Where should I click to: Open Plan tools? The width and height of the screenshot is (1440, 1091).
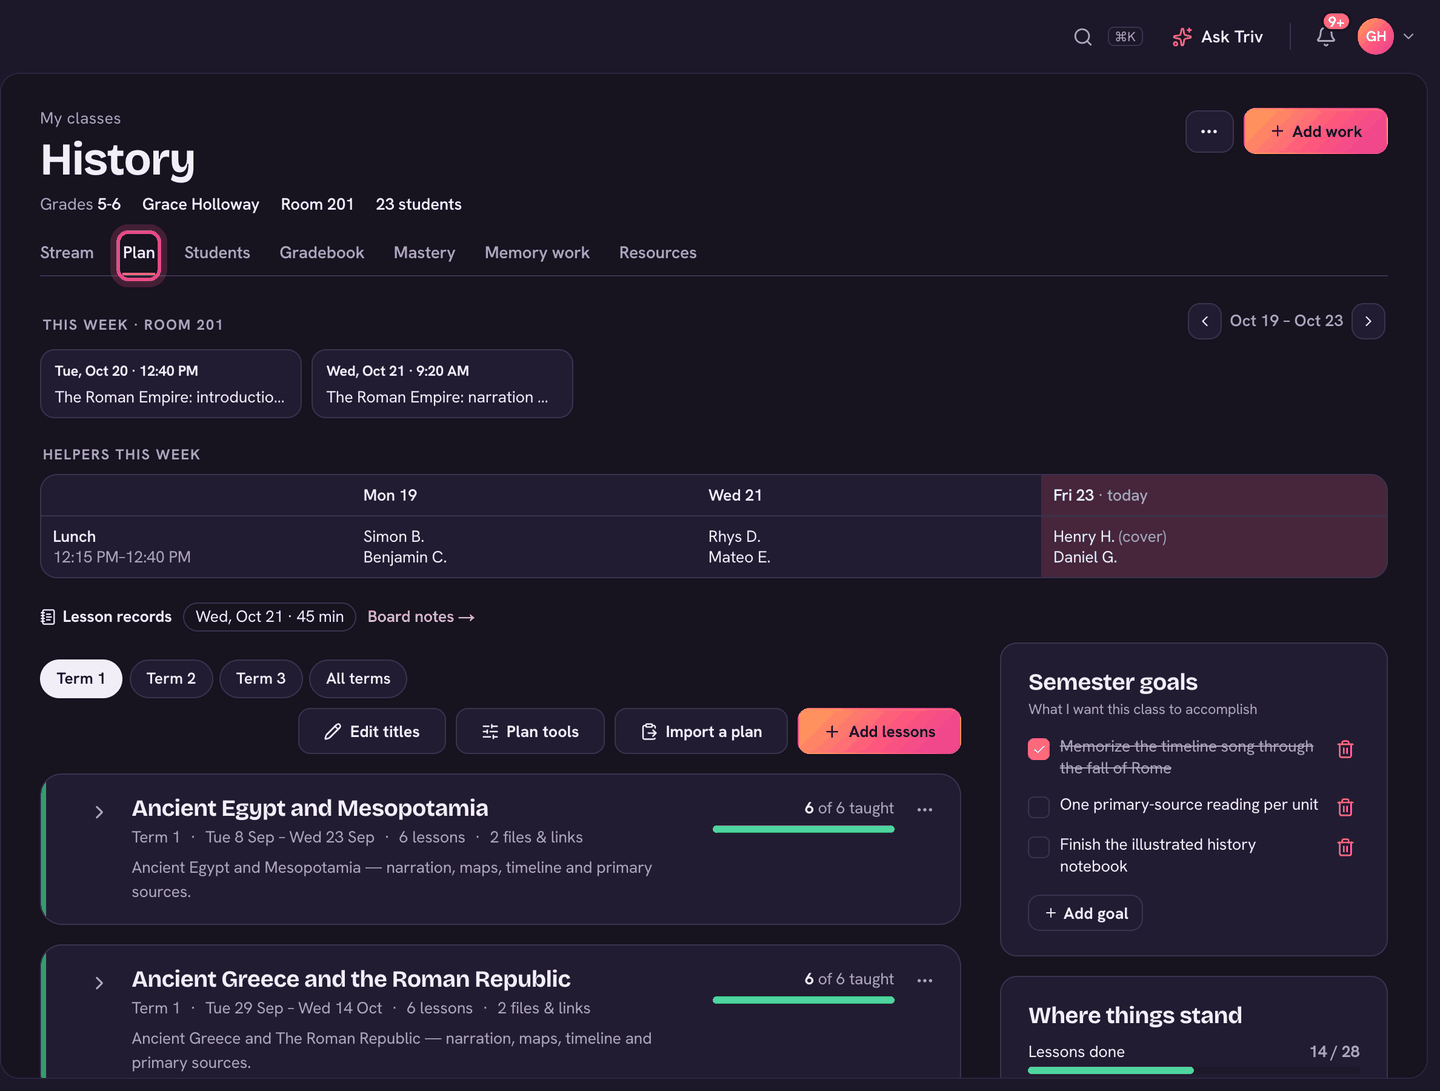(x=530, y=732)
